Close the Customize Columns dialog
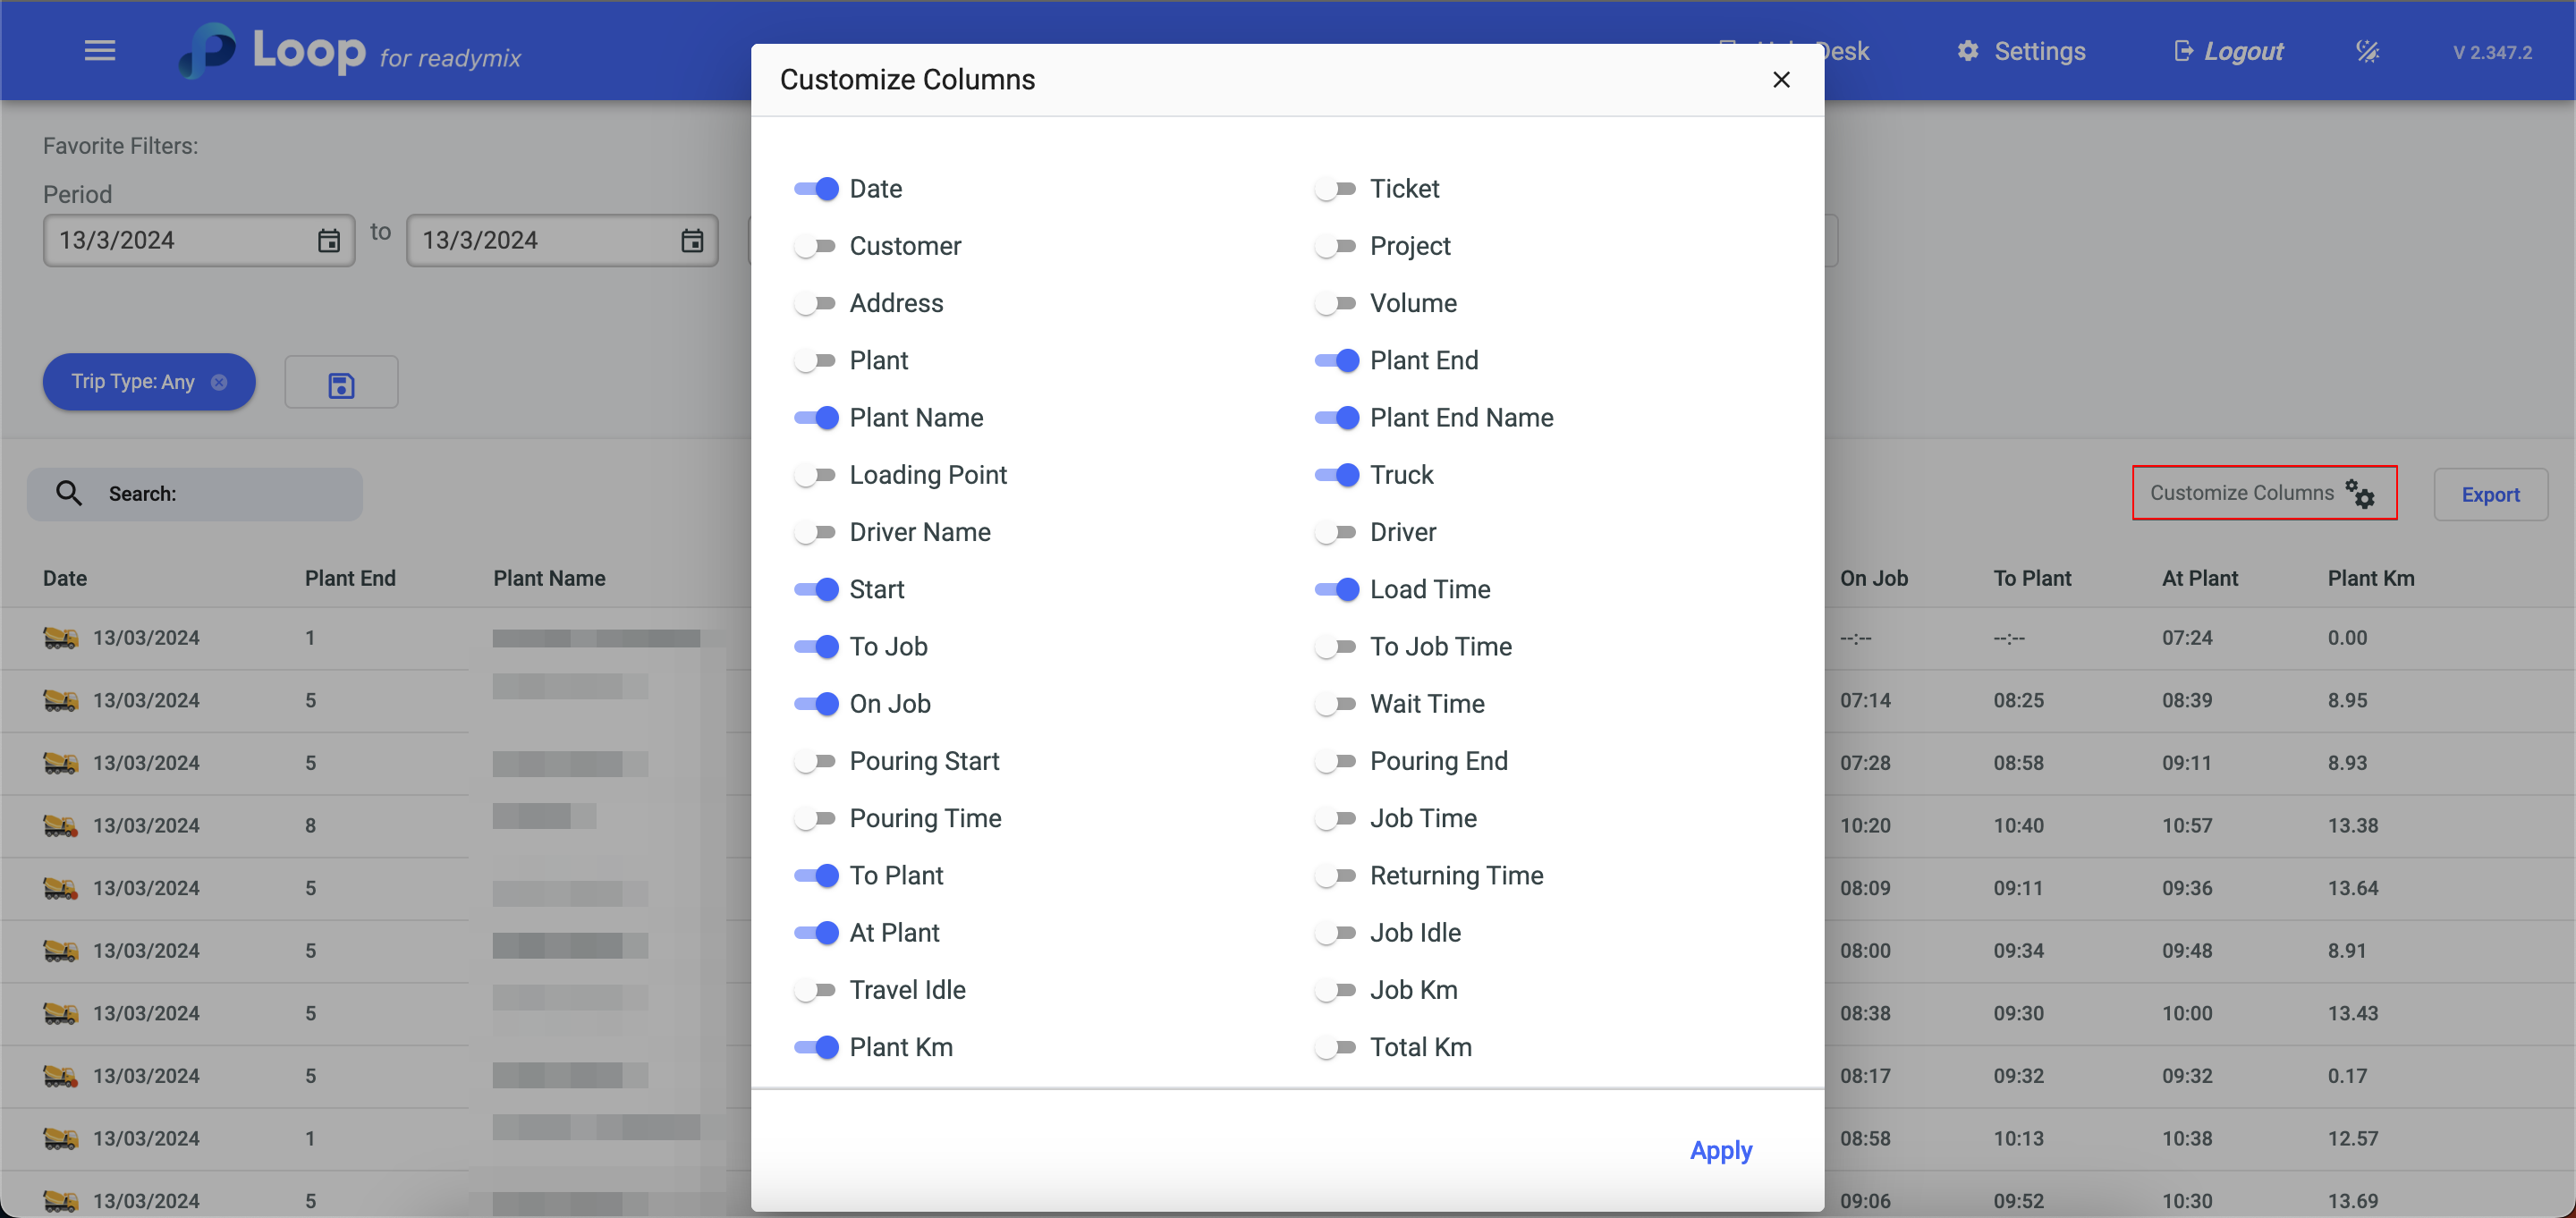 (1781, 80)
